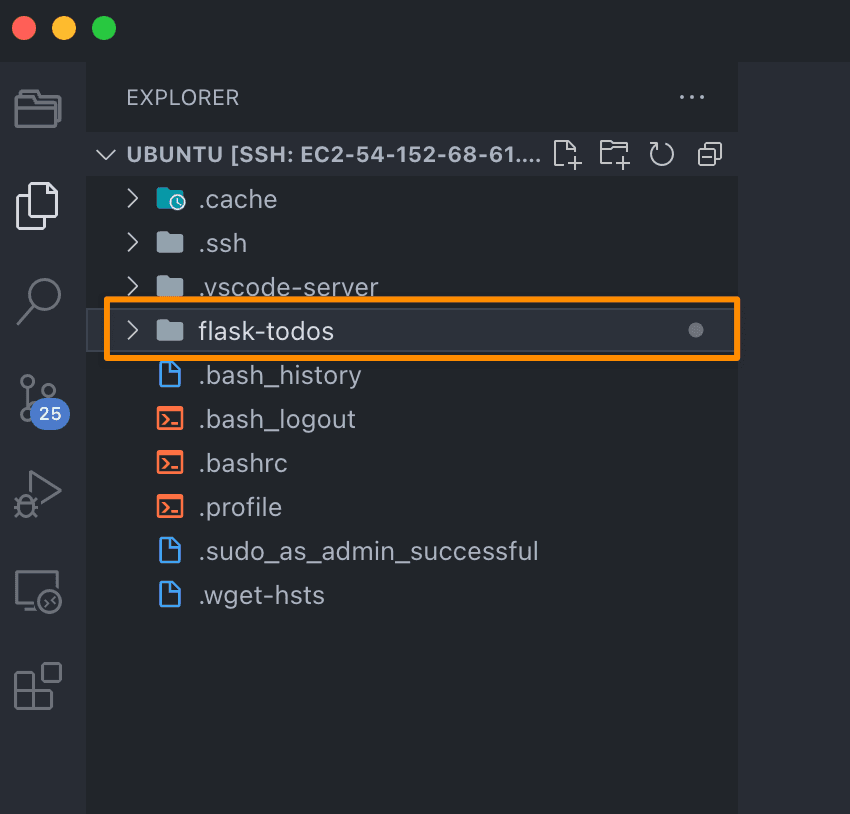The image size is (850, 814).
Task: Open the Explorer view in the activity bar
Action: (x=37, y=206)
